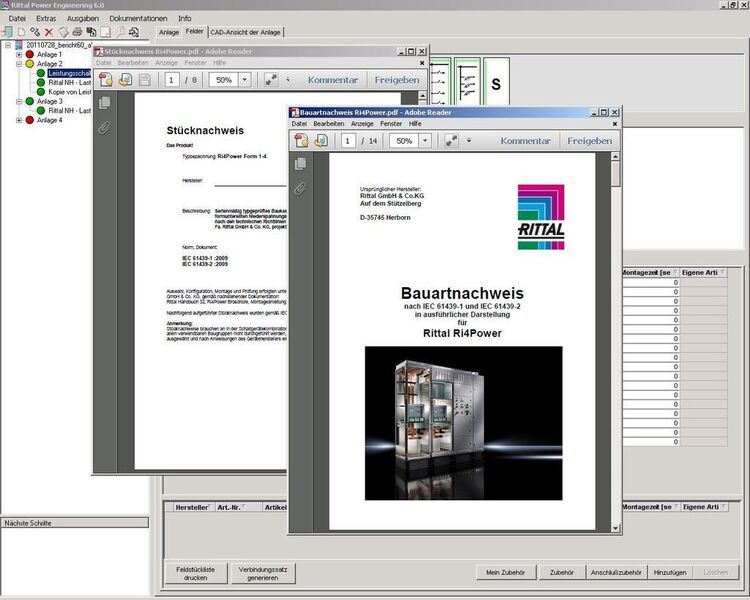
Task: Open filter on Hersteller column header
Action: coord(210,507)
